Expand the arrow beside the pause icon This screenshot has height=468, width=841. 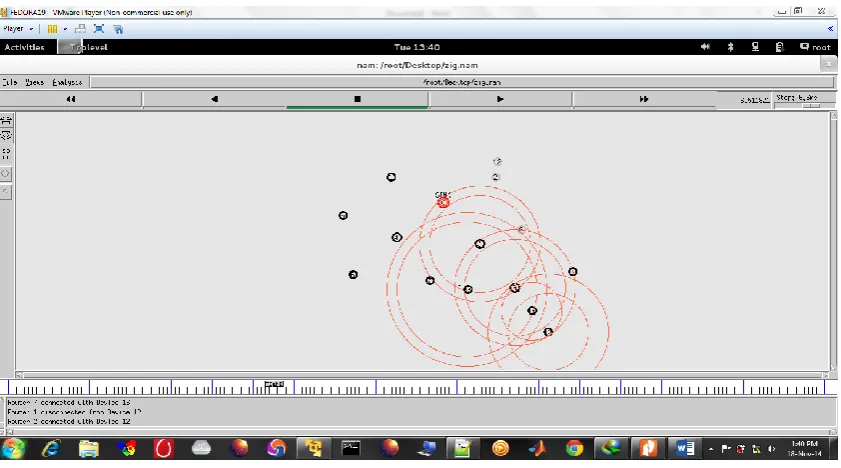65,29
